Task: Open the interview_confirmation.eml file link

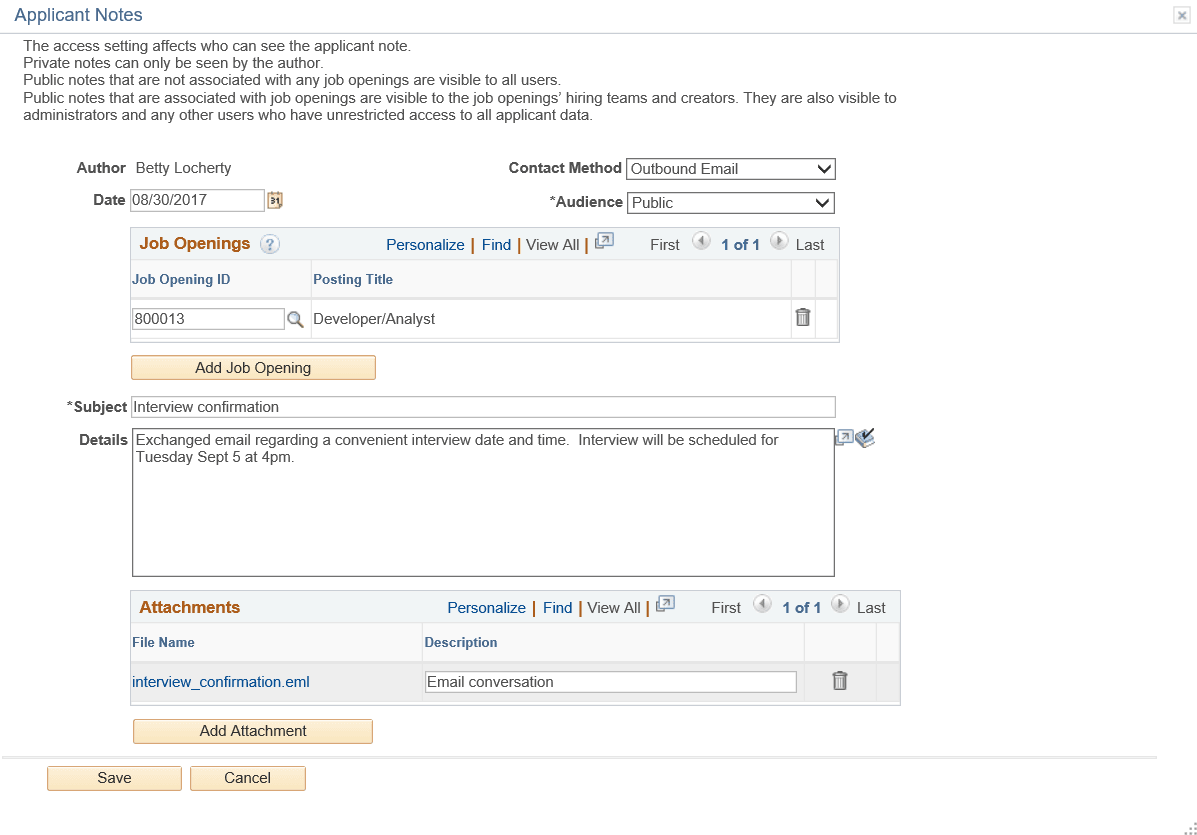Action: click(221, 682)
